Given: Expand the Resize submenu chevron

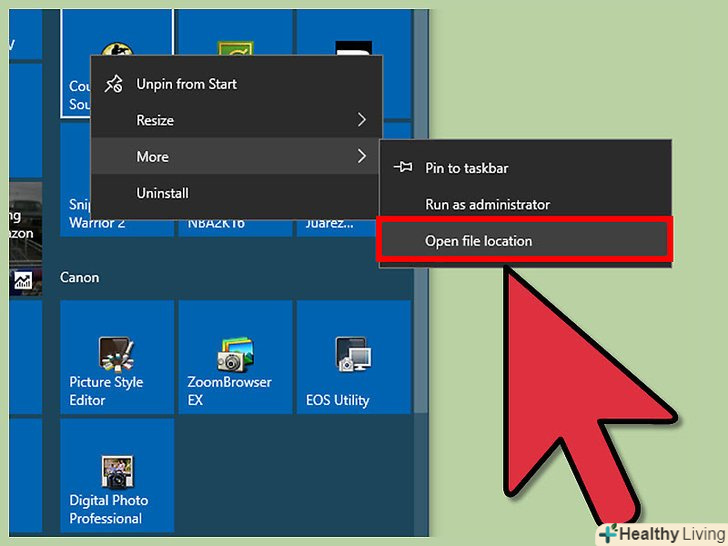Looking at the screenshot, I should (x=362, y=120).
